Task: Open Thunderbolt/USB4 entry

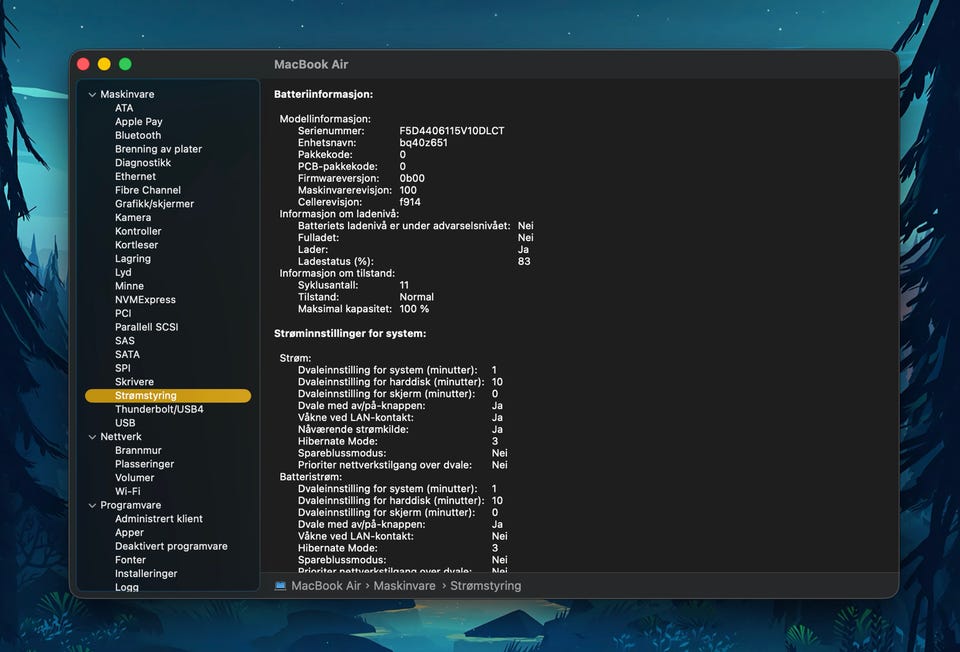Action: 159,409
